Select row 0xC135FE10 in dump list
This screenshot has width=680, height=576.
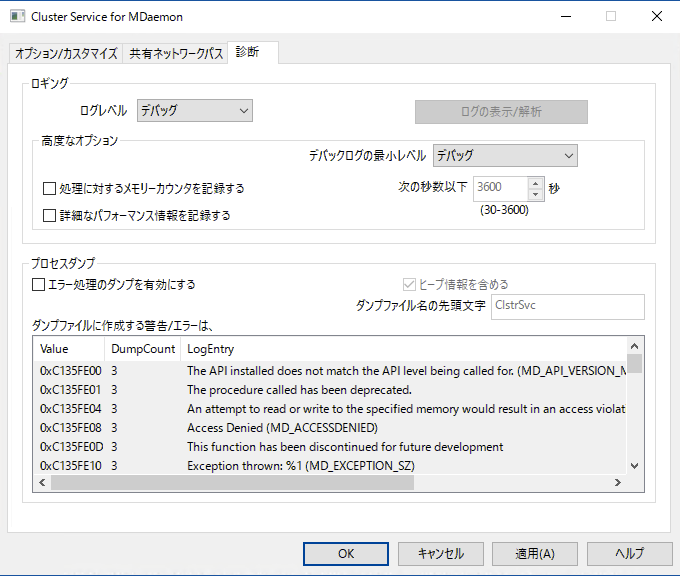(330, 466)
